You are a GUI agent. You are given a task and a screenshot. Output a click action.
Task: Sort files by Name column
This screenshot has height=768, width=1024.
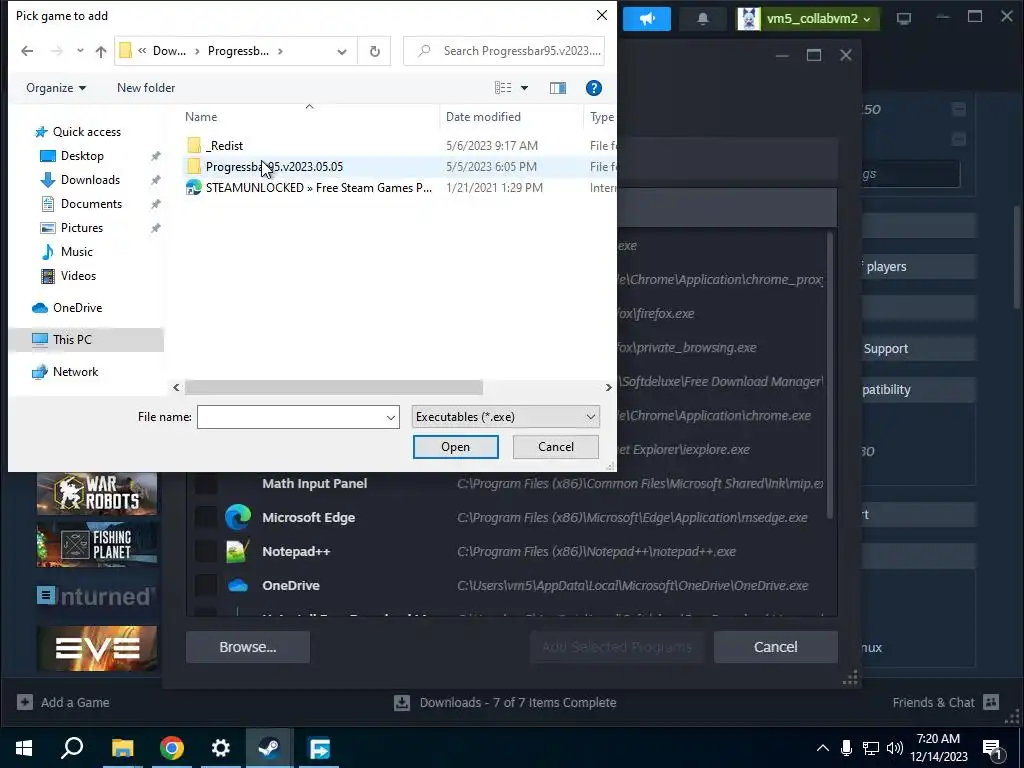pyautogui.click(x=200, y=117)
